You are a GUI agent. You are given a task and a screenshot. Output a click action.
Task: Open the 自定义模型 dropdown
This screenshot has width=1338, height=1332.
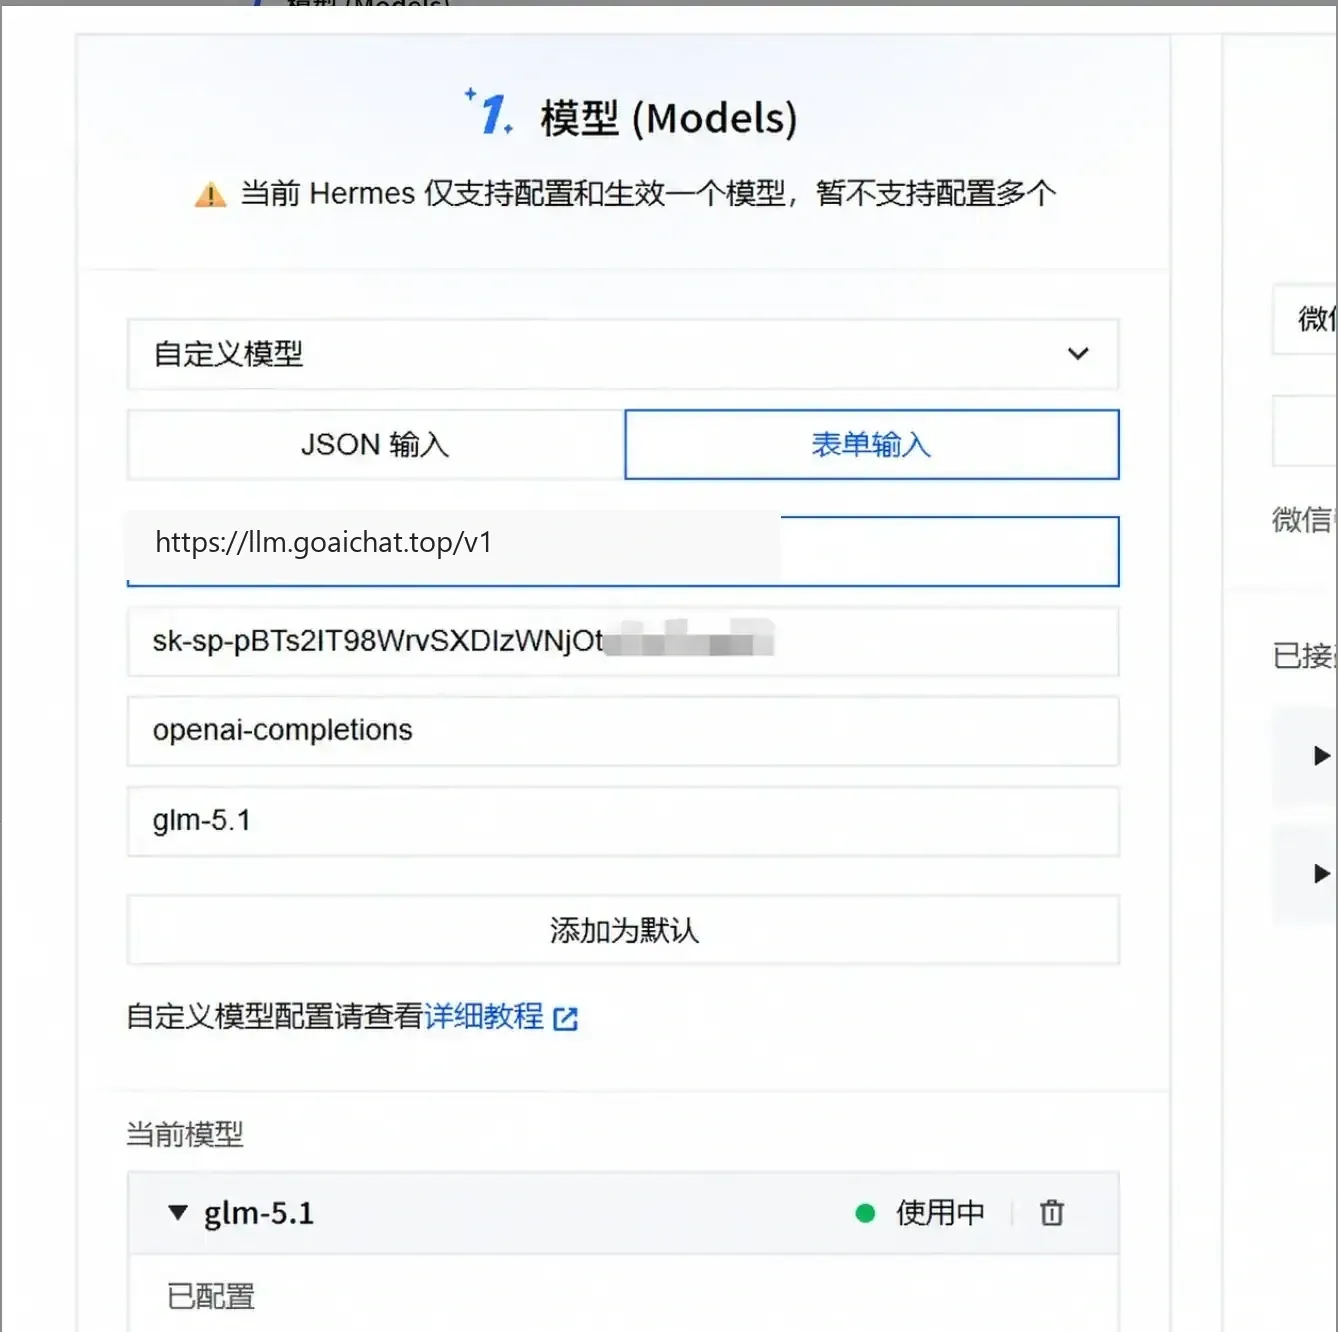tap(622, 354)
